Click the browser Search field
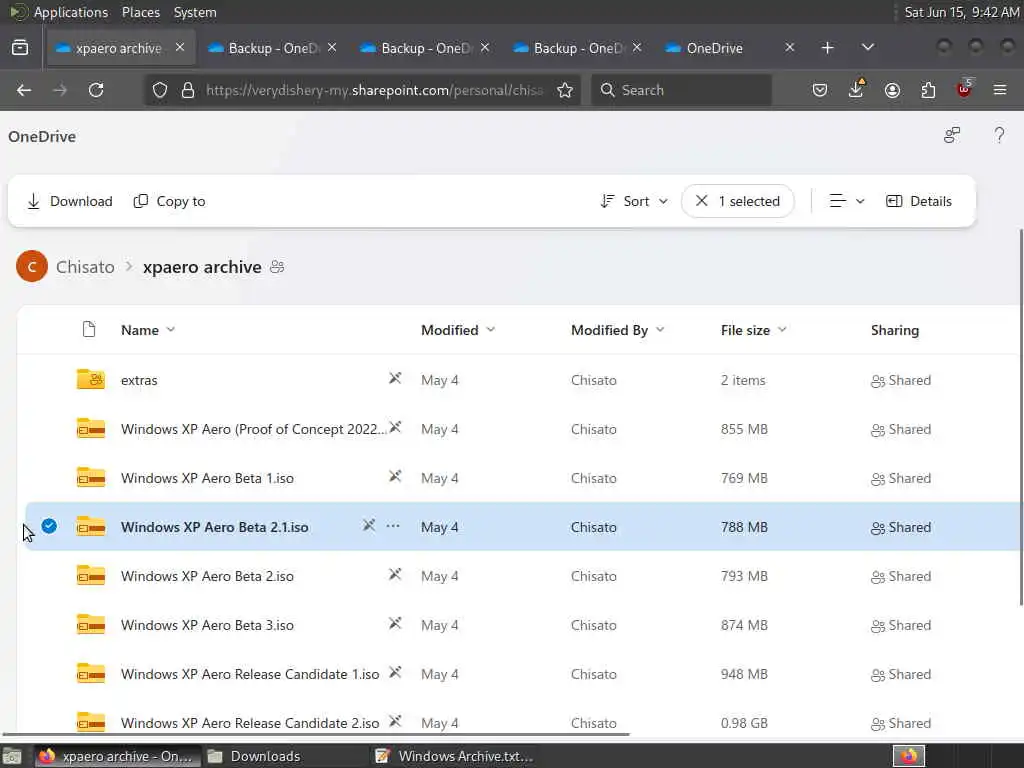1024x768 pixels. 681,90
